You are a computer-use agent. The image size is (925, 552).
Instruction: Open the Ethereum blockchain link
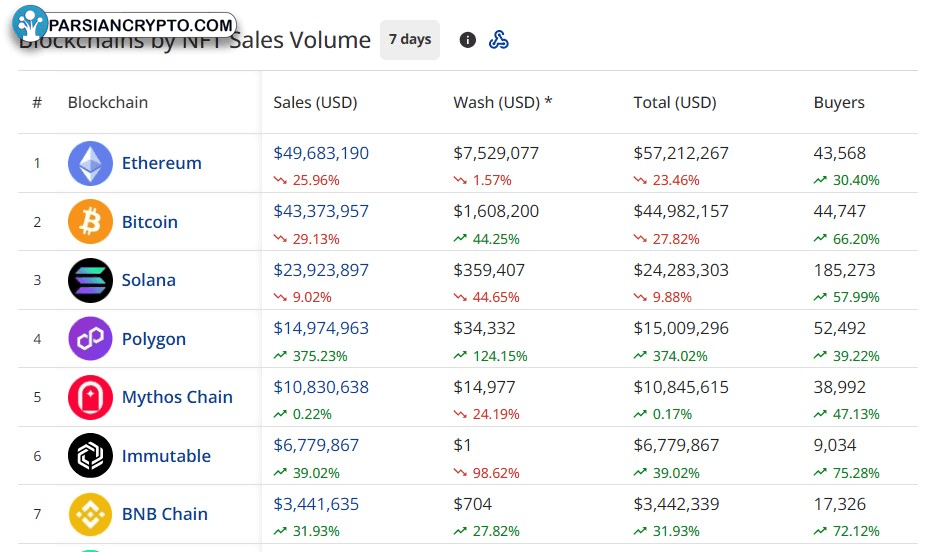pos(162,163)
